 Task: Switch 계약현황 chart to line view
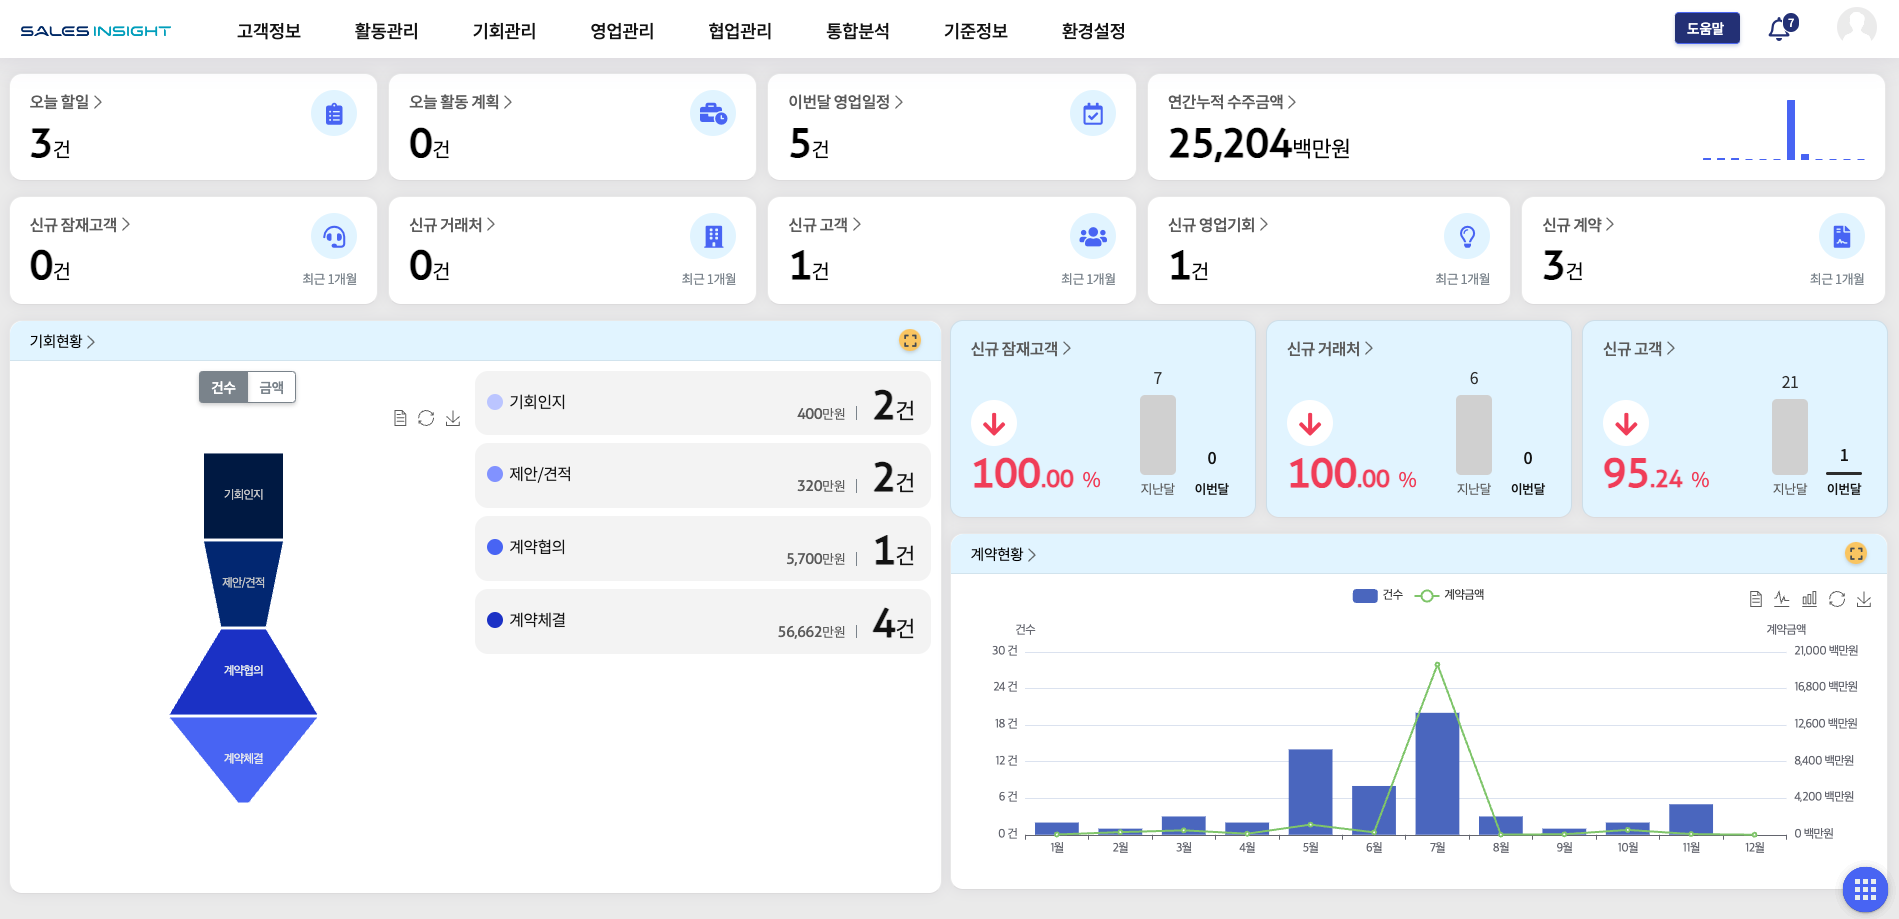tap(1782, 599)
